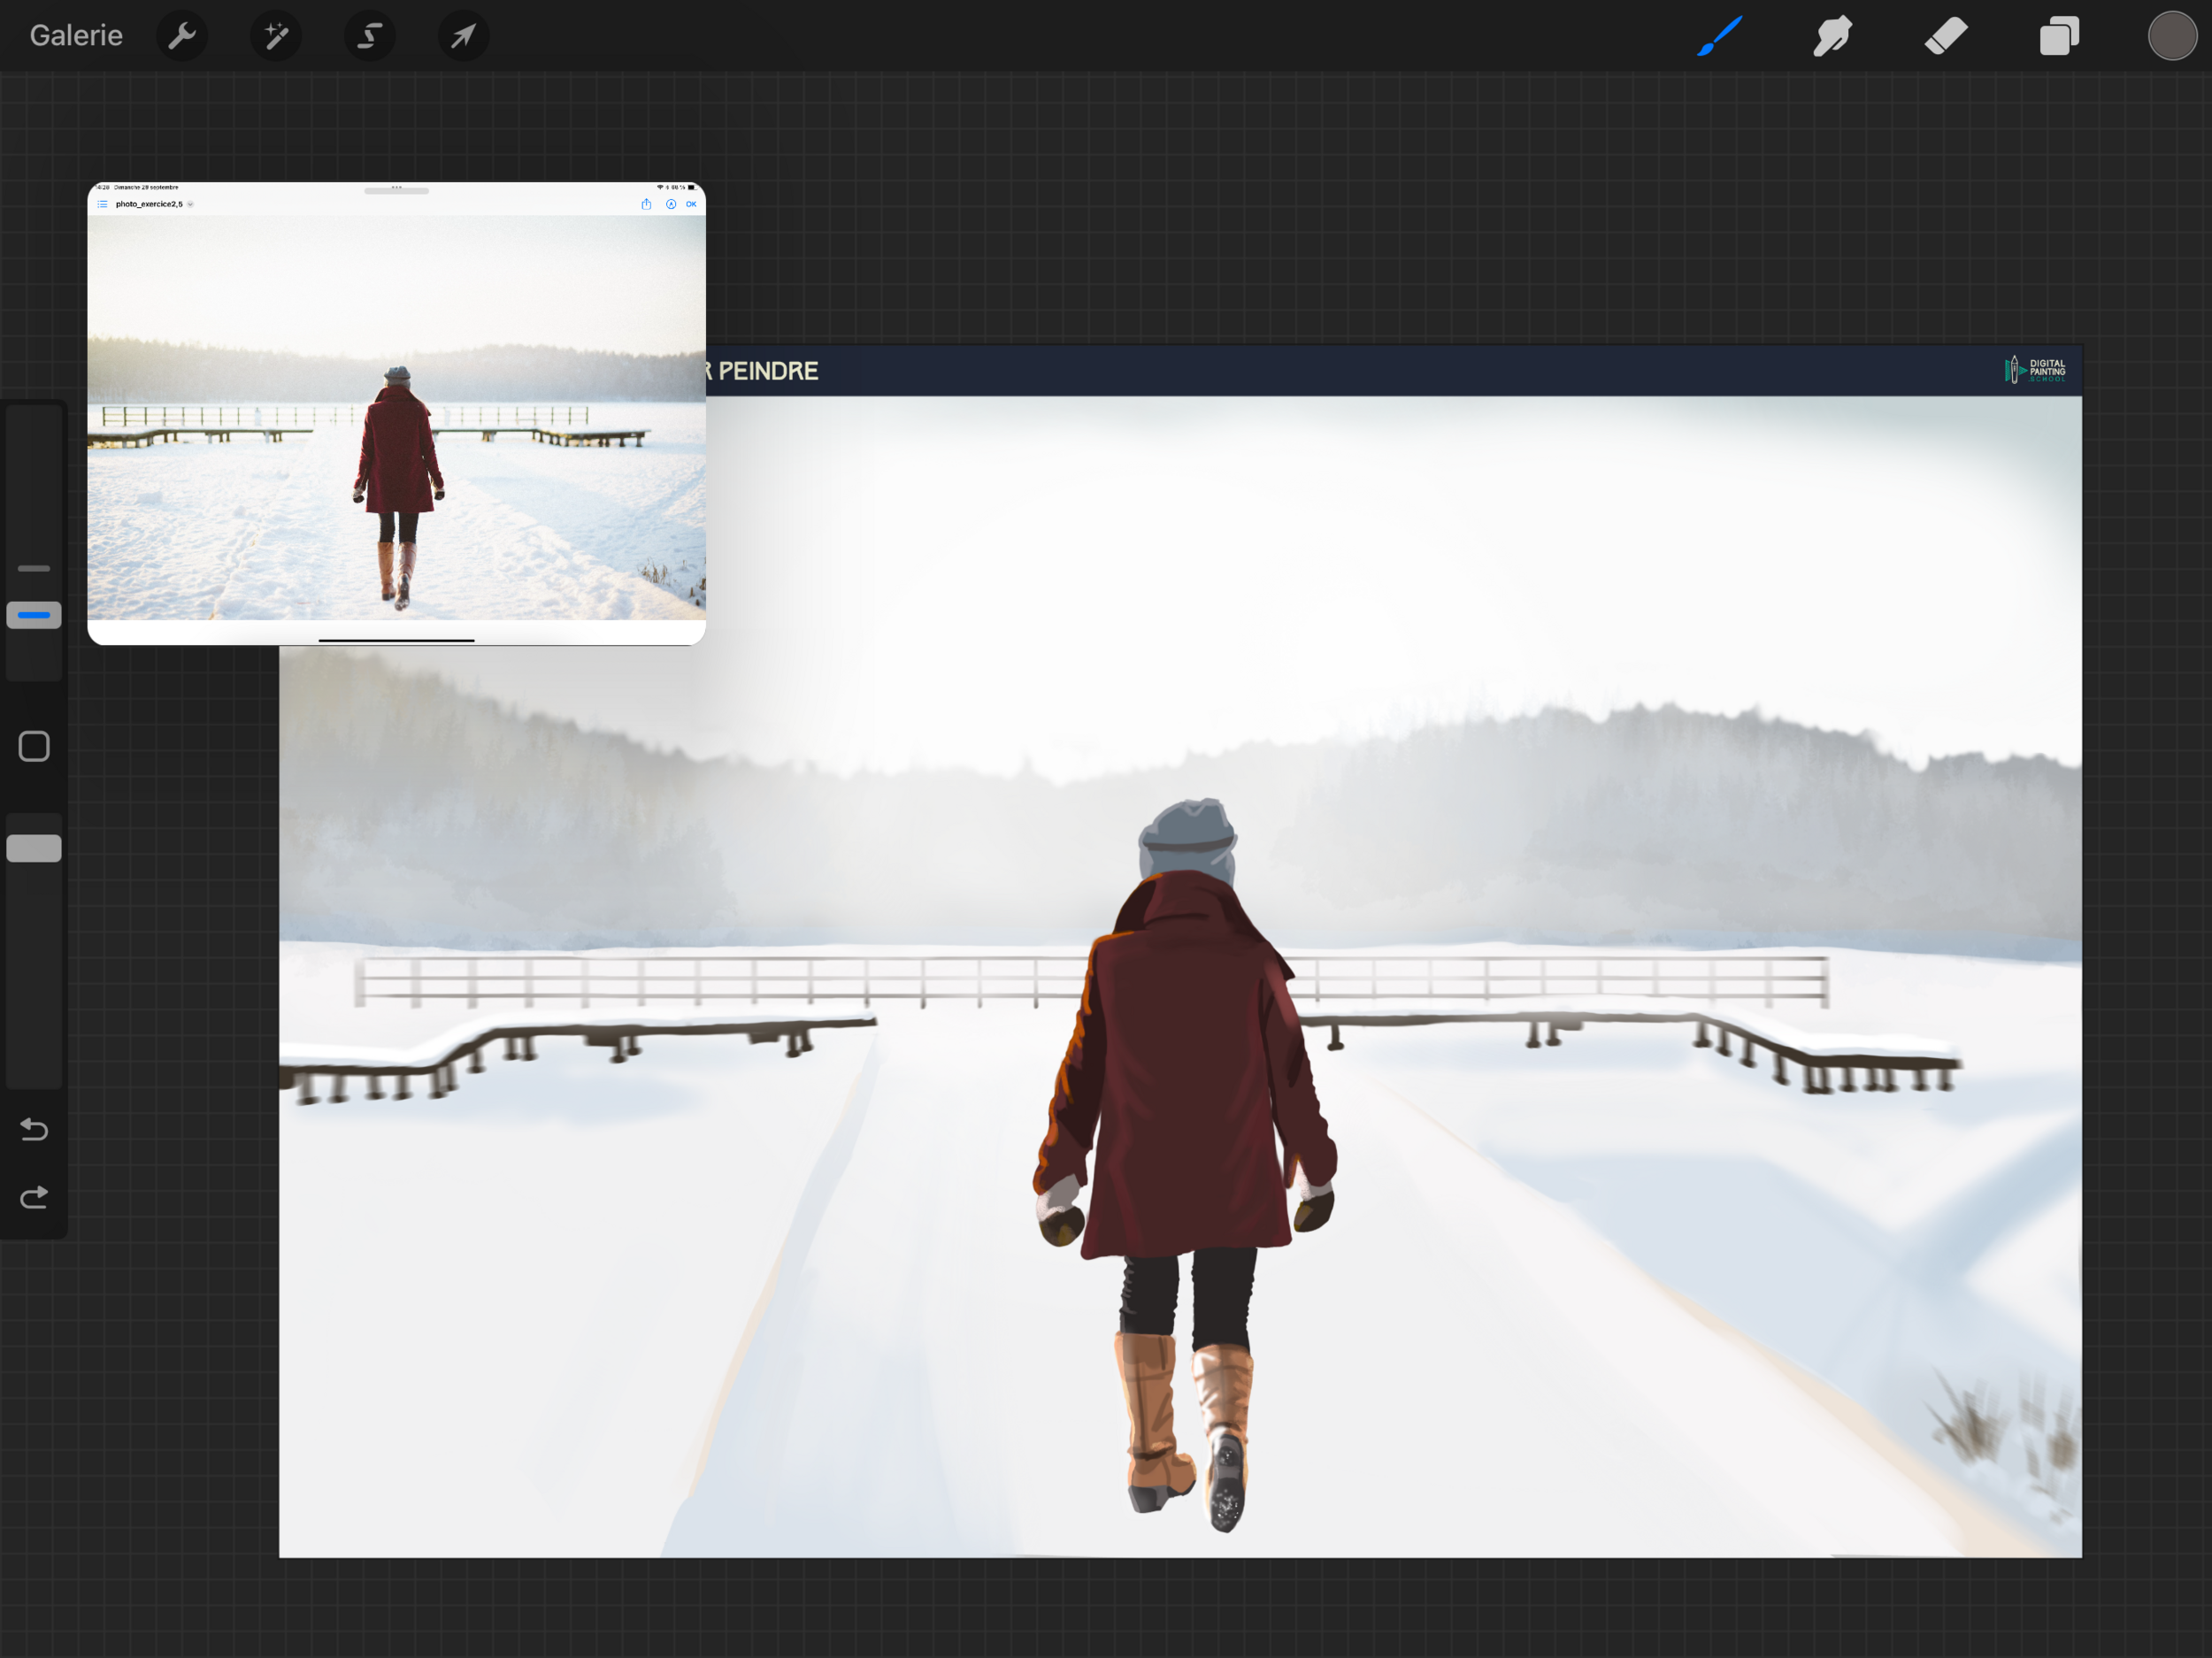Tap the share icon in the photo window
2212x1658 pixels.
click(646, 204)
